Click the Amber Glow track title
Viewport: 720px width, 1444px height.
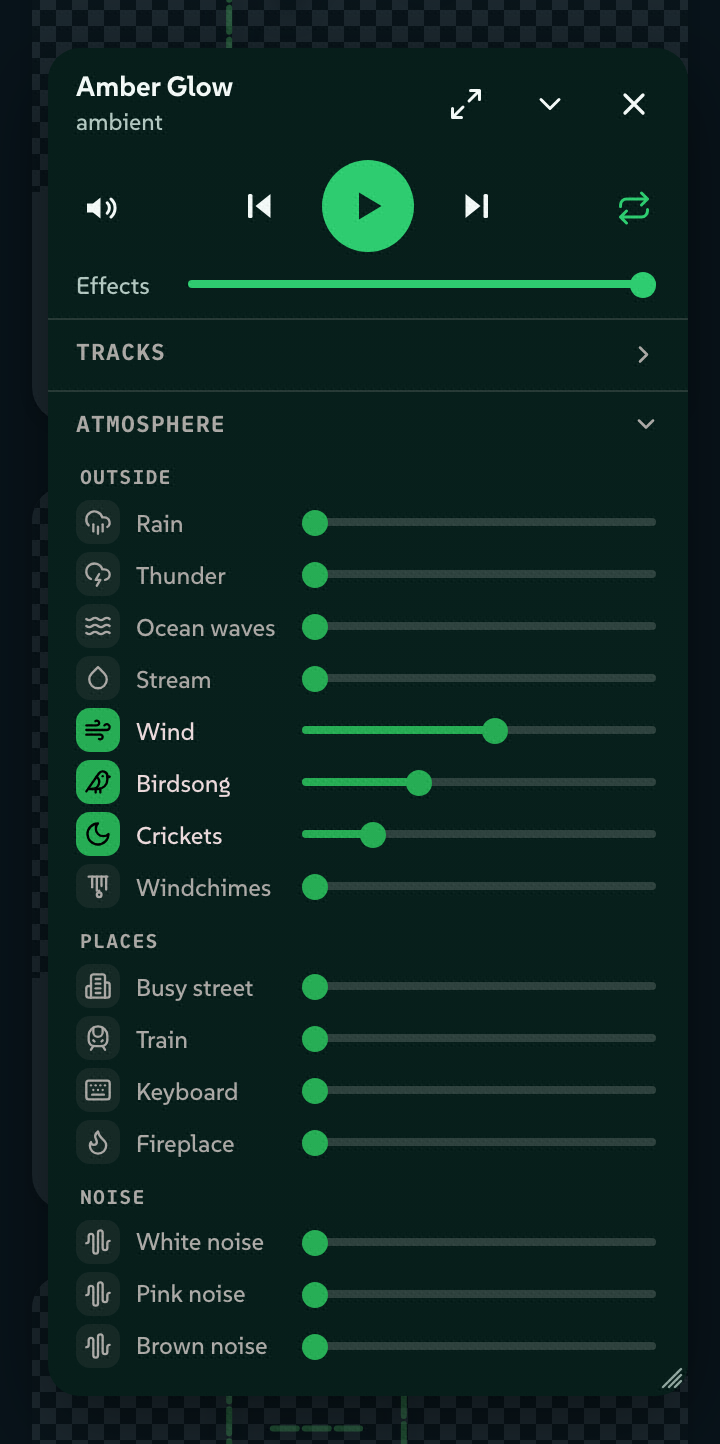tap(154, 86)
